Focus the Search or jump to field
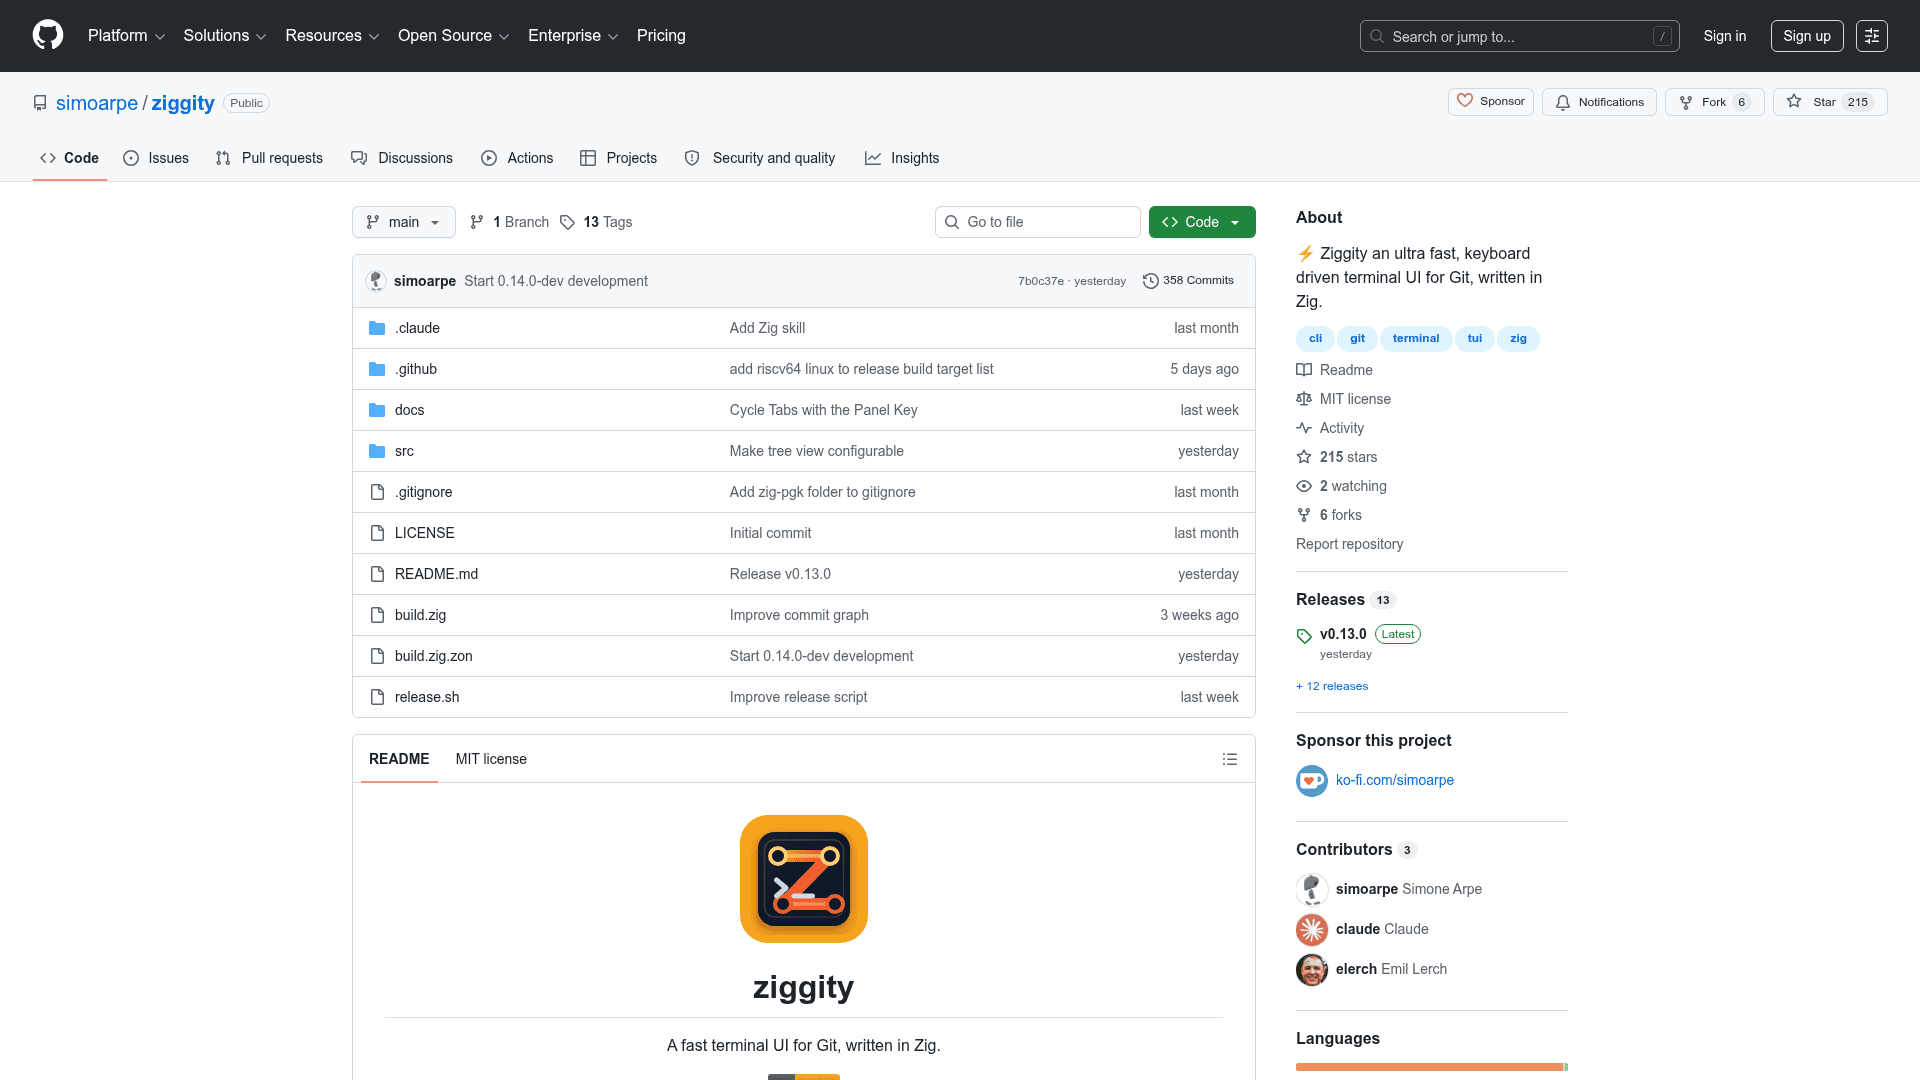This screenshot has height=1080, width=1920. click(x=1519, y=36)
